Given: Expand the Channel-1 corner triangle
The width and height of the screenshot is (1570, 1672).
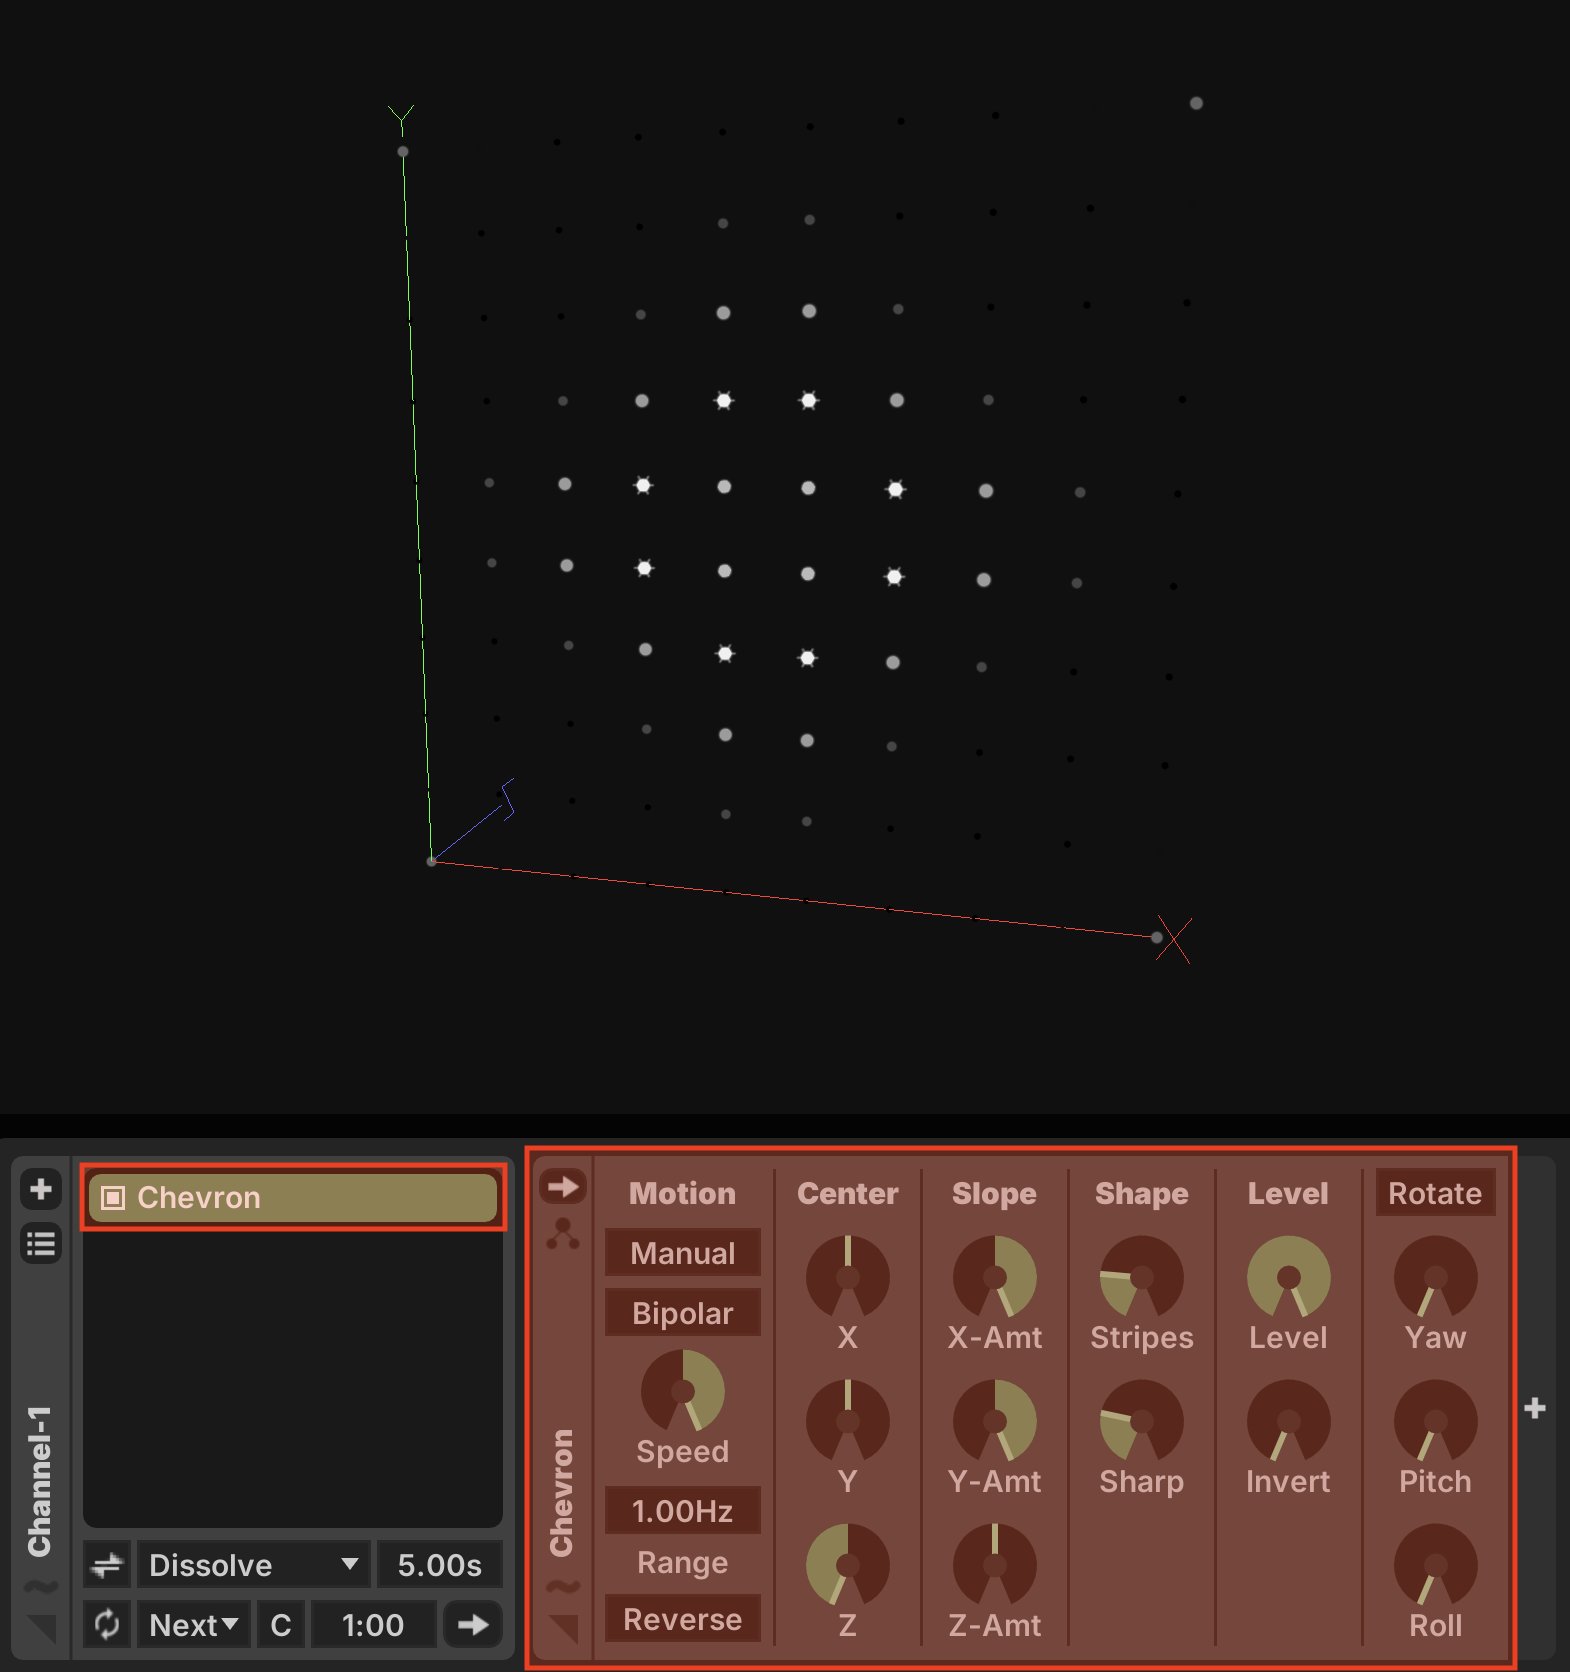Looking at the screenshot, I should 42,1629.
